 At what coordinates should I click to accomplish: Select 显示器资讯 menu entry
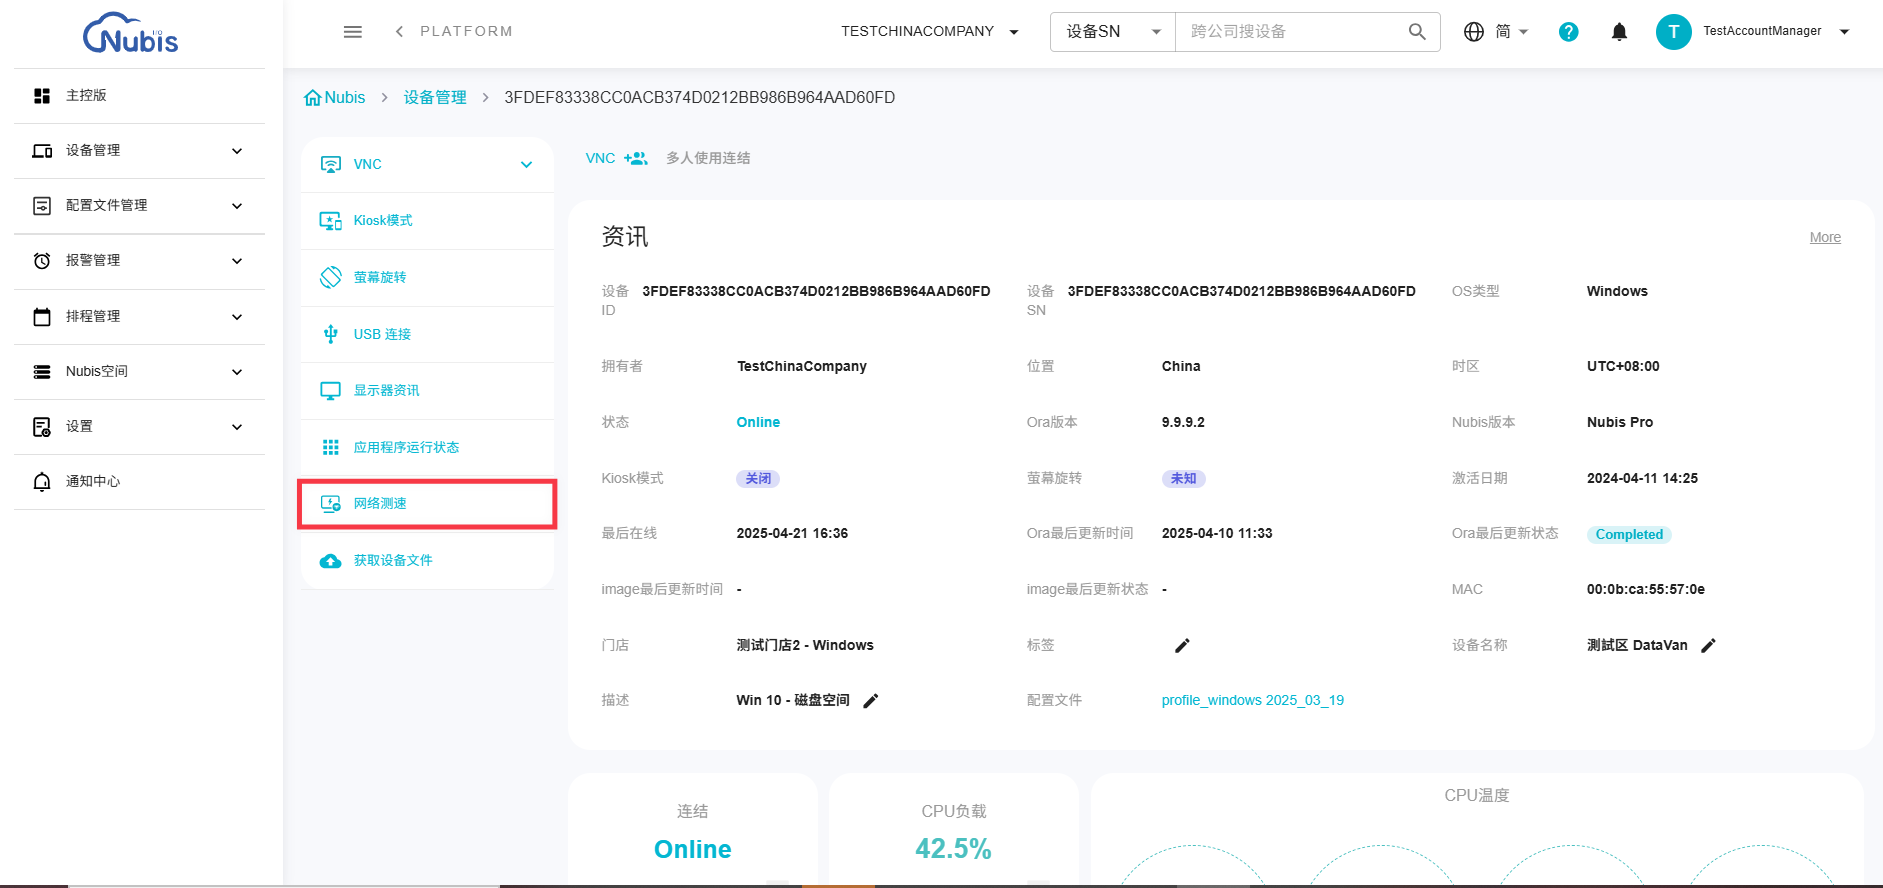428,391
